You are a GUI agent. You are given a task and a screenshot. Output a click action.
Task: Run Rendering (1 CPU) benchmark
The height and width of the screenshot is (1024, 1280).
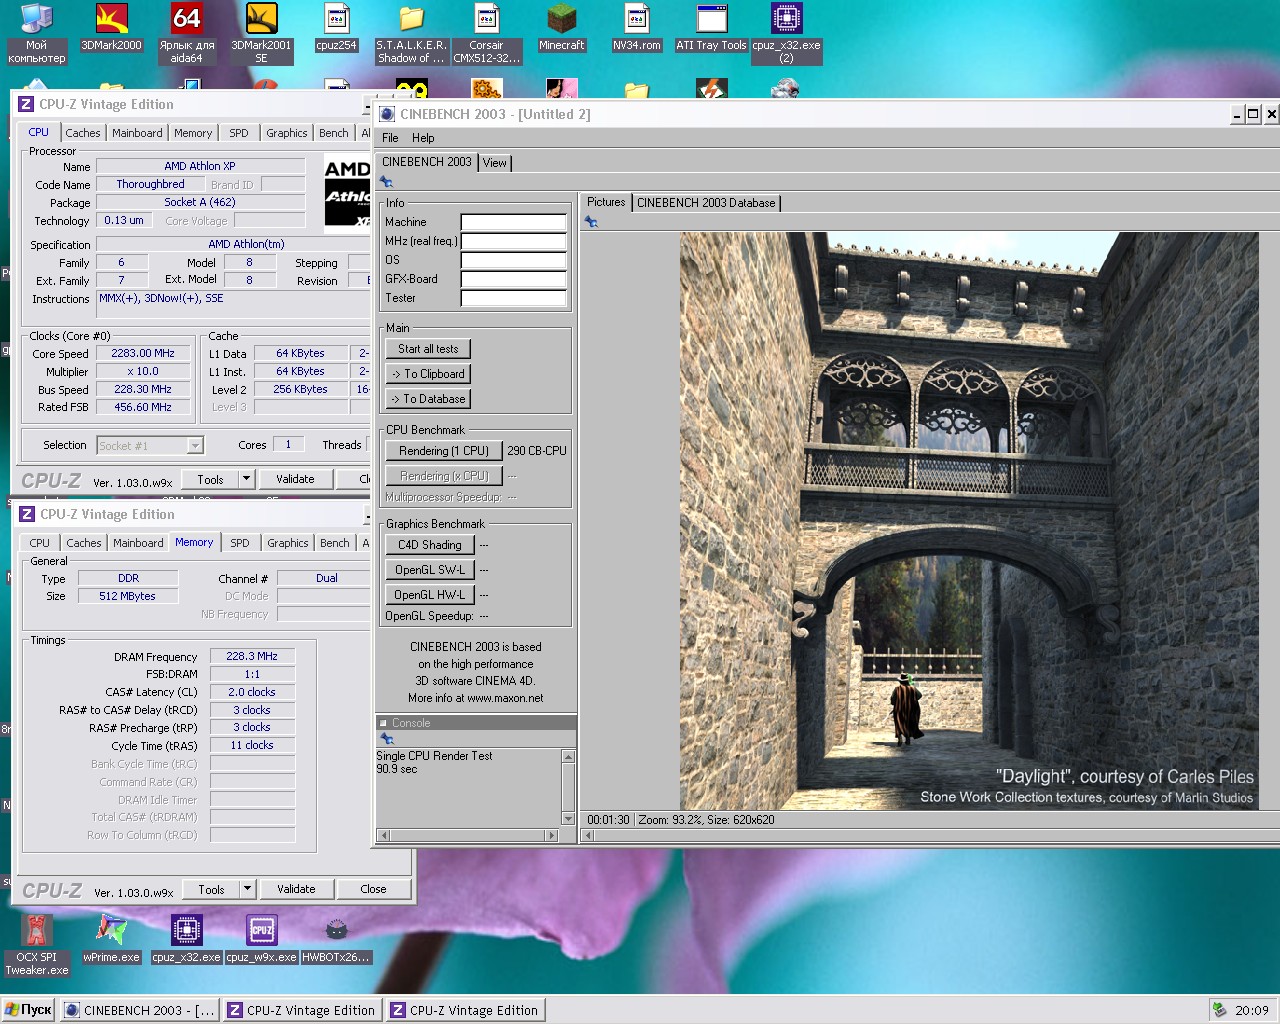click(444, 451)
